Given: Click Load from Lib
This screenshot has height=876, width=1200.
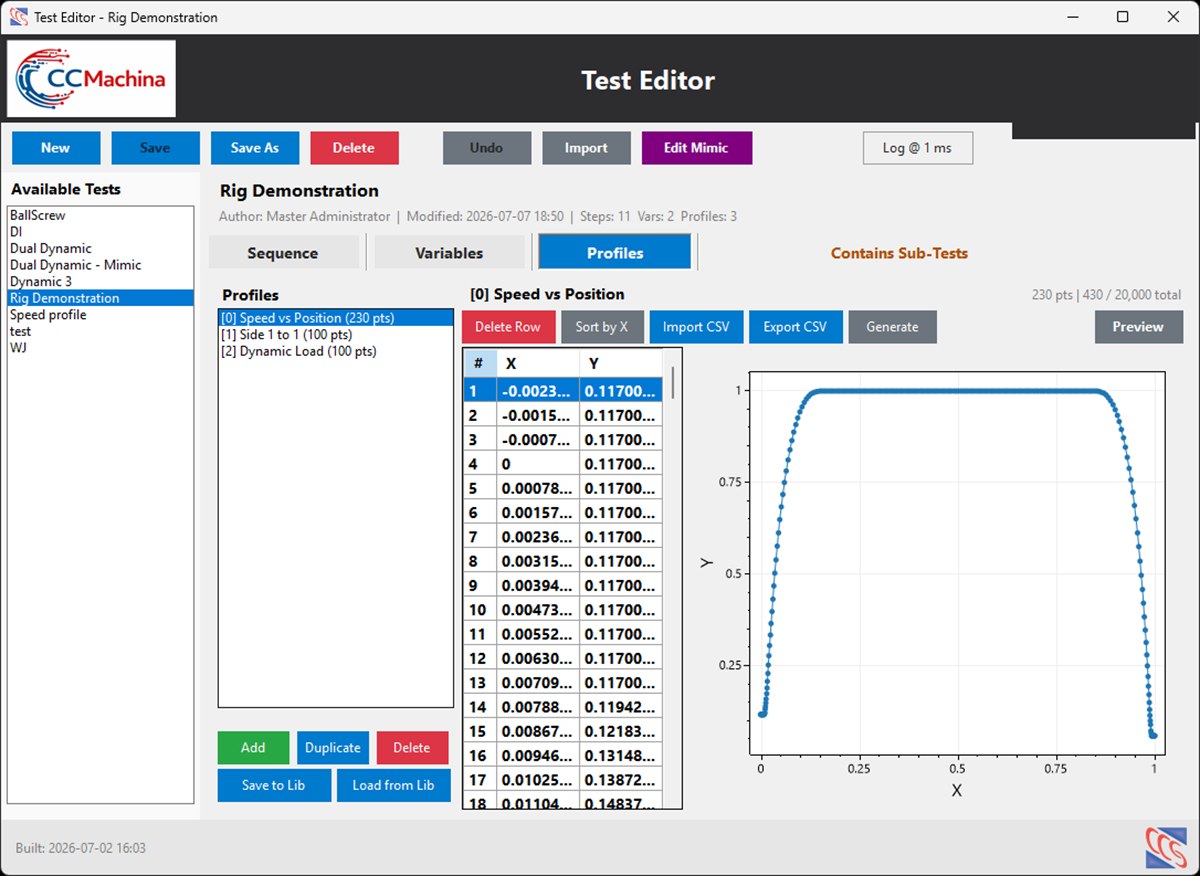Looking at the screenshot, I should pos(393,785).
